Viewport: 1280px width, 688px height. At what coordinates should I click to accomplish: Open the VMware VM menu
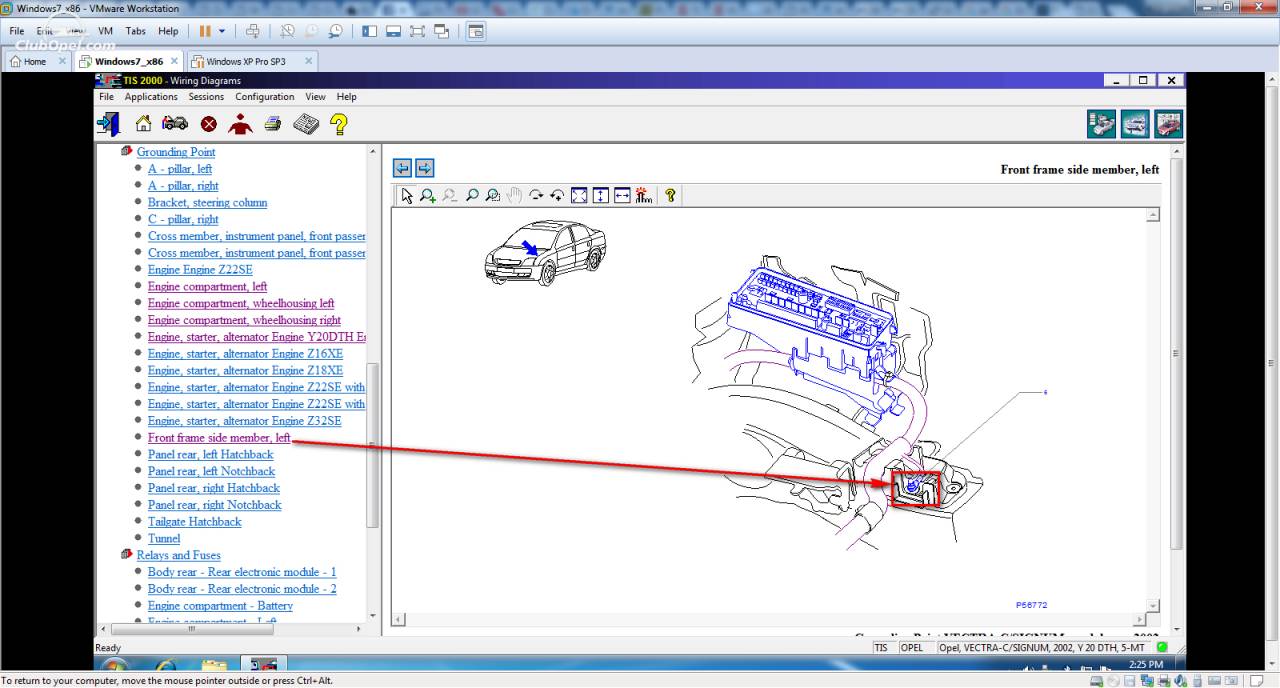pyautogui.click(x=105, y=31)
